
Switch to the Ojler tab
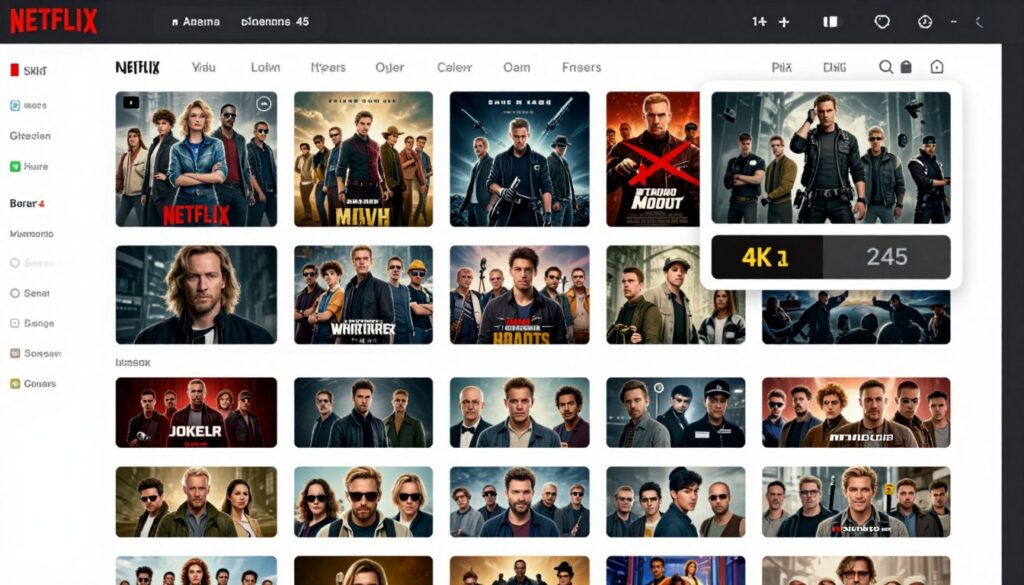389,67
